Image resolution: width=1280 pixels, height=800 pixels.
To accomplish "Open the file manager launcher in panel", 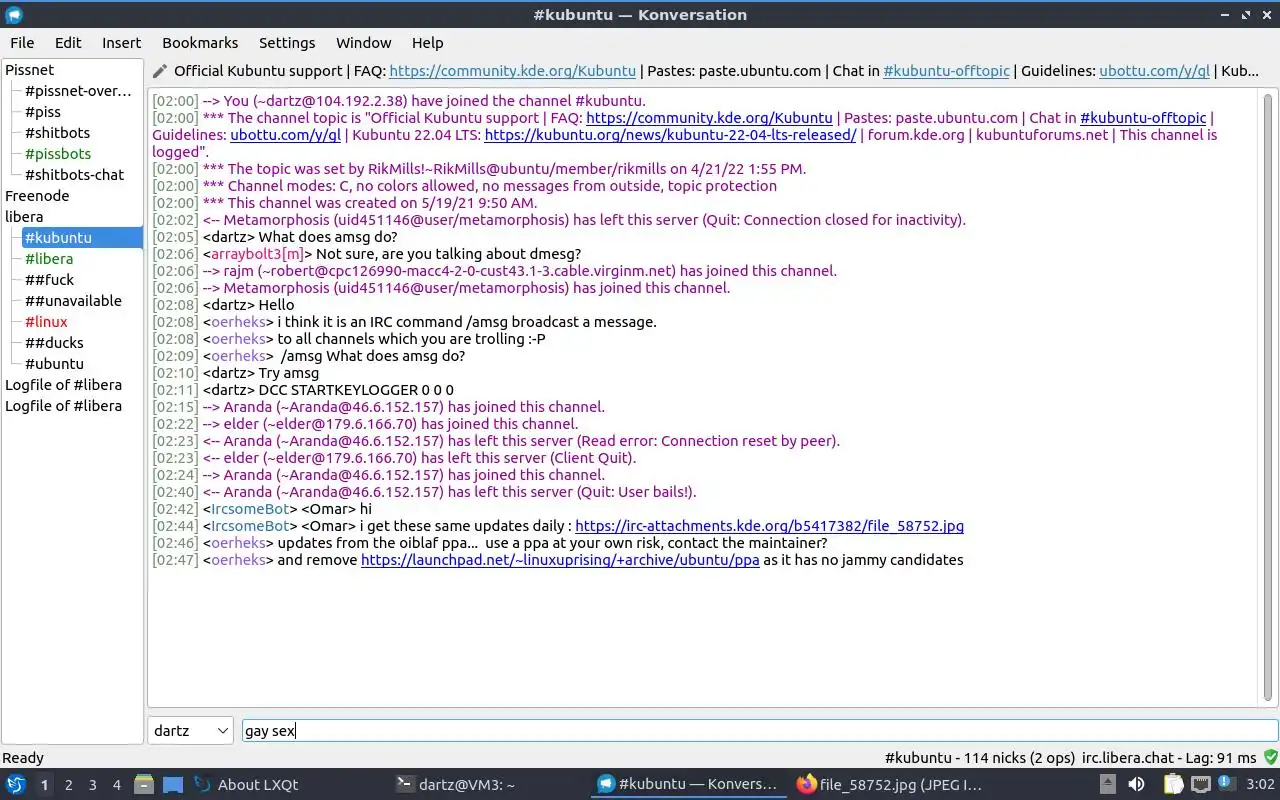I will 144,785.
